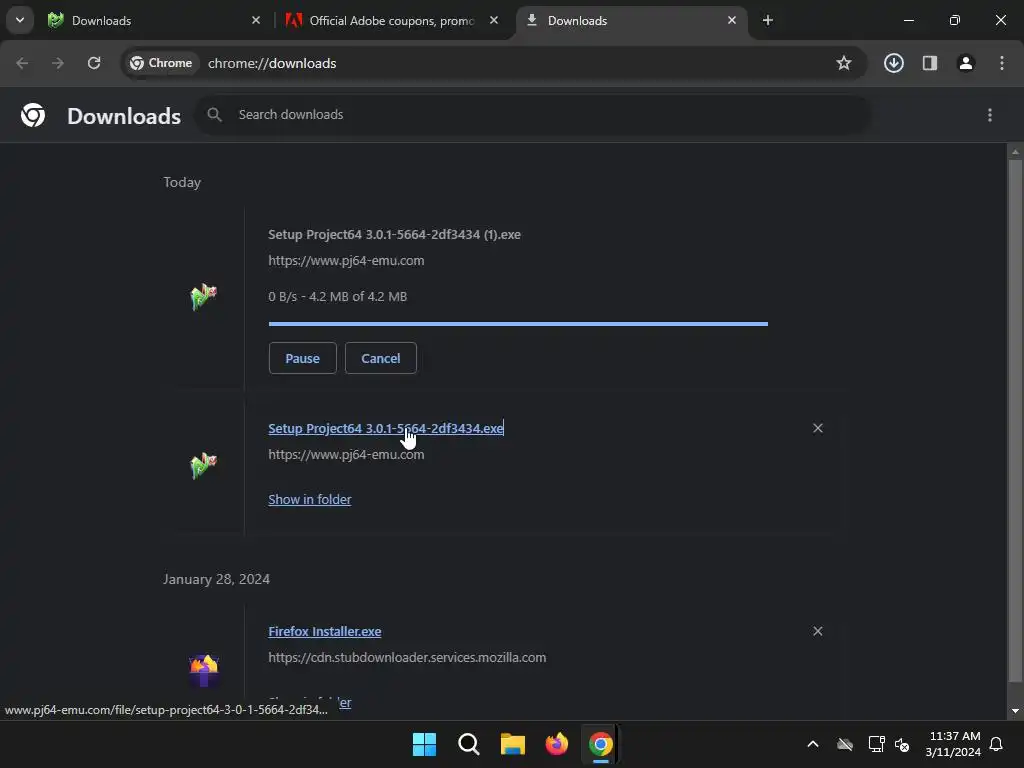The height and width of the screenshot is (768, 1024).
Task: Bookmark this page with star icon
Action: (844, 63)
